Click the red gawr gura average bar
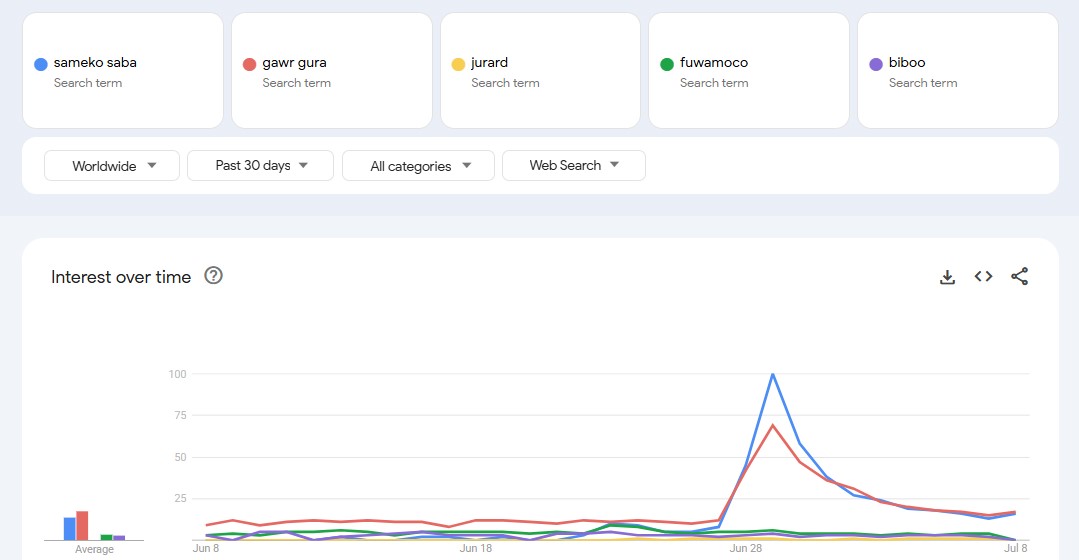This screenshot has height=560, width=1079. pos(83,526)
